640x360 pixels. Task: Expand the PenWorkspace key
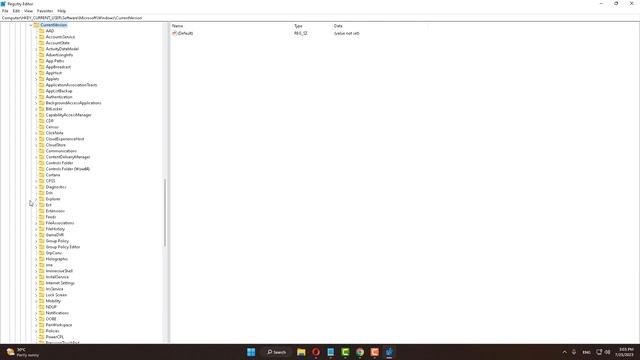(x=36, y=325)
